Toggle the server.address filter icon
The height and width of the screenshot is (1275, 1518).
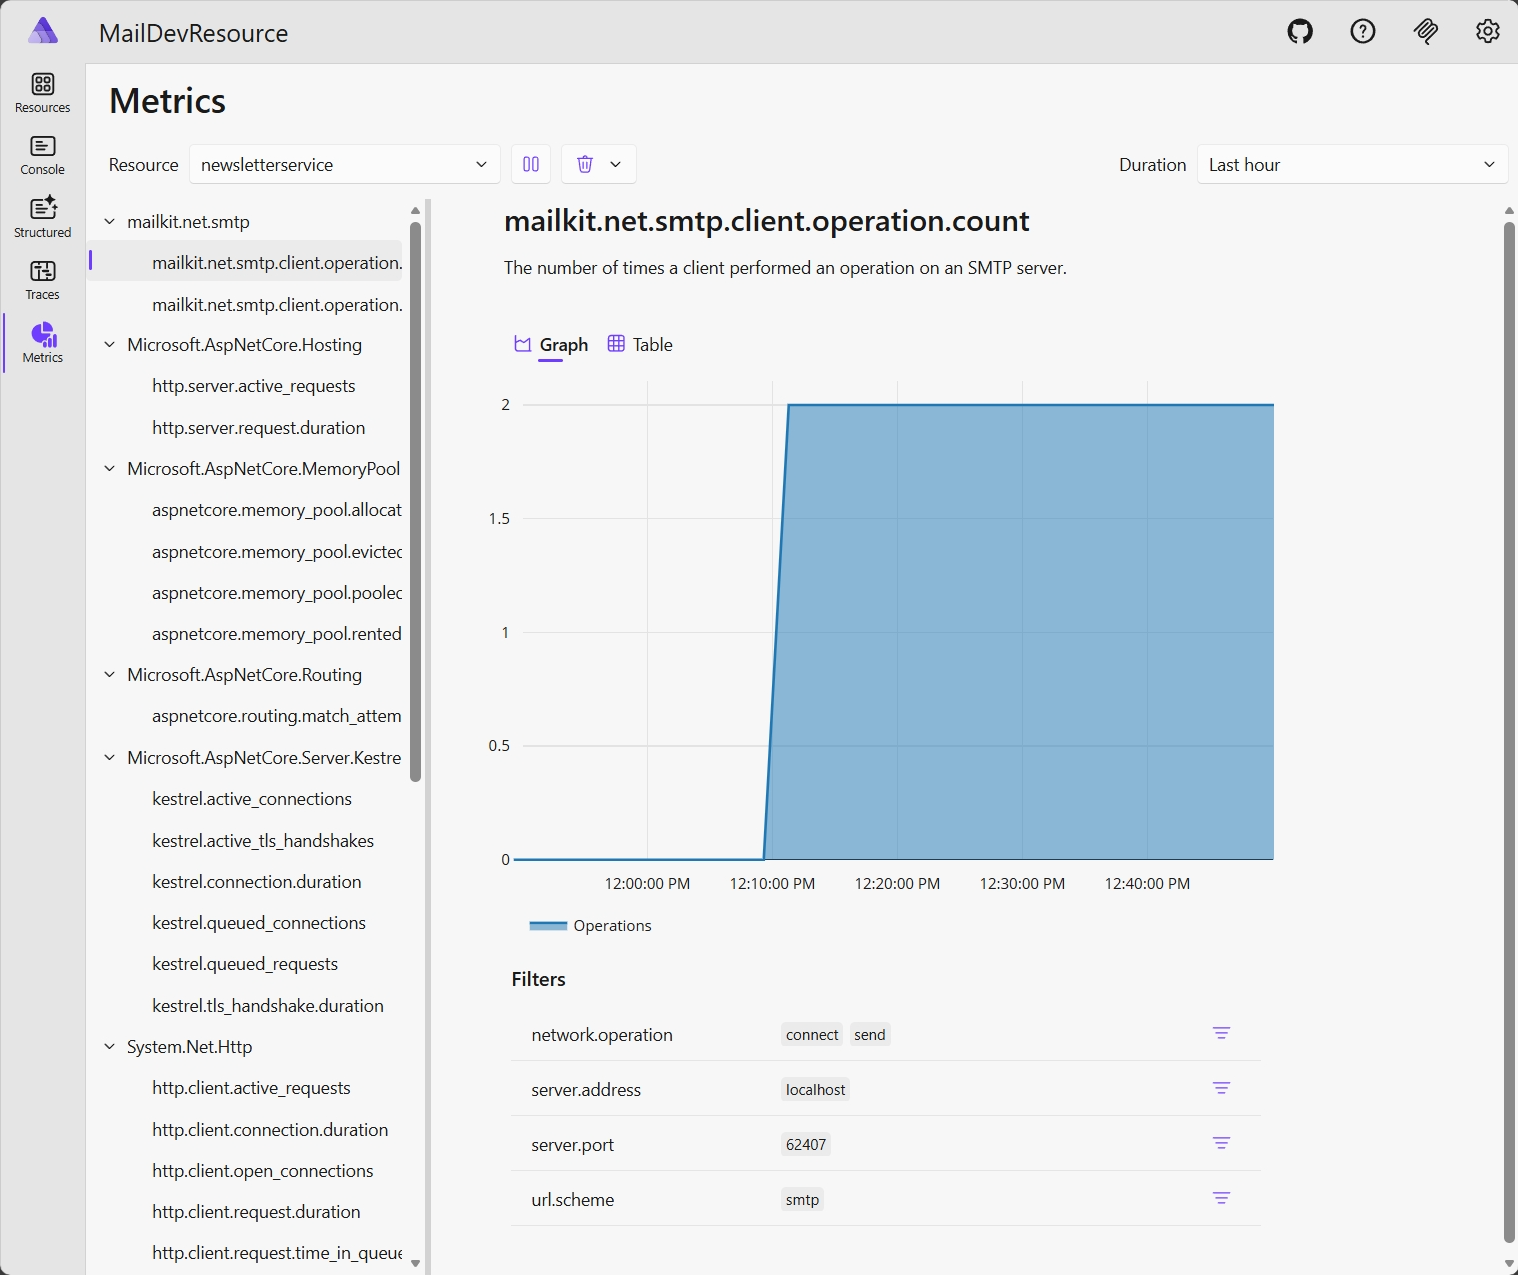tap(1221, 1088)
